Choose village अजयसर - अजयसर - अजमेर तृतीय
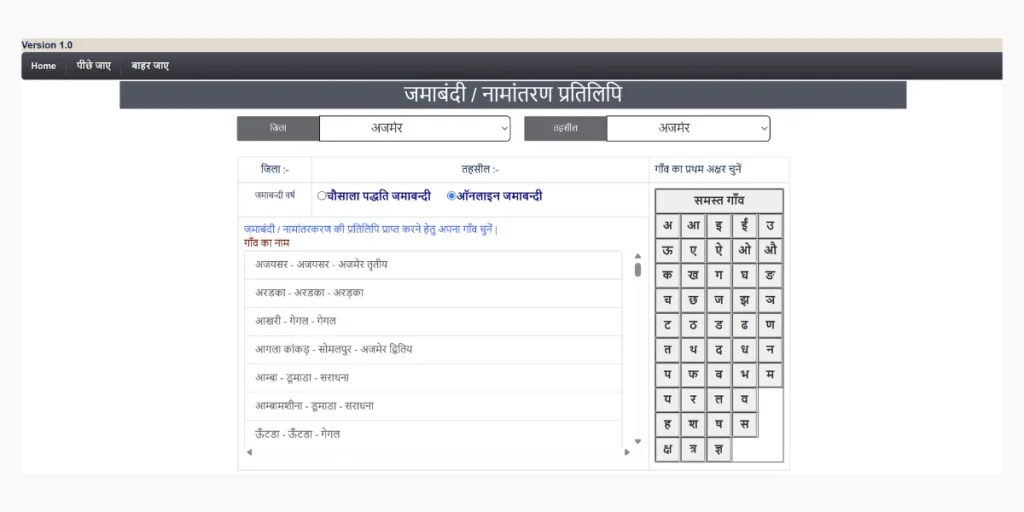The image size is (1024, 512). pos(433,265)
